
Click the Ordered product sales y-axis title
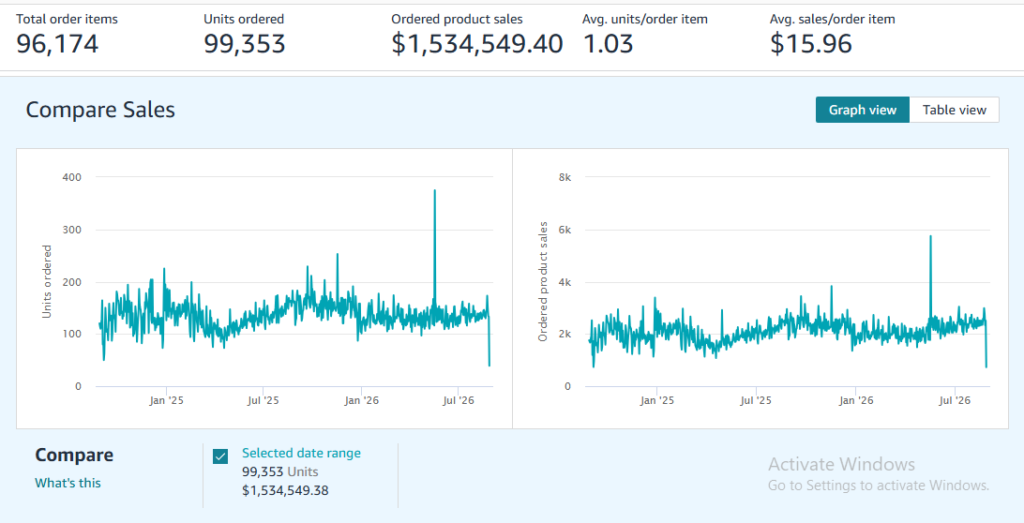pos(542,281)
